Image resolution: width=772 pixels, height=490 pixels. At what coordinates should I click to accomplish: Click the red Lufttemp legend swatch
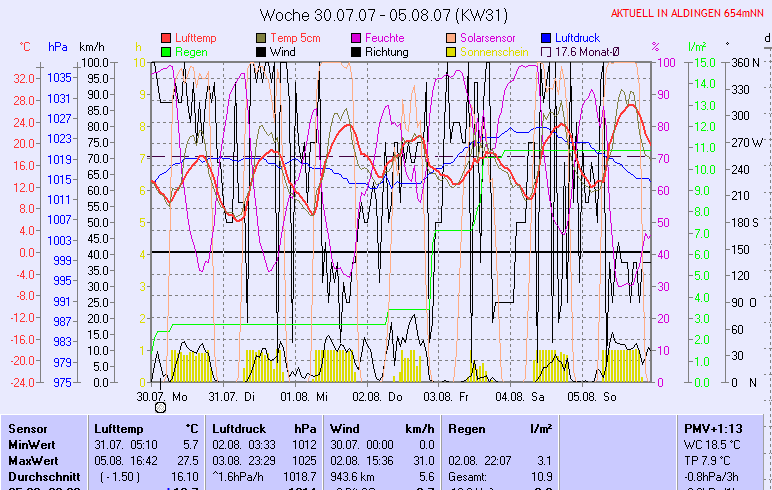[166, 38]
